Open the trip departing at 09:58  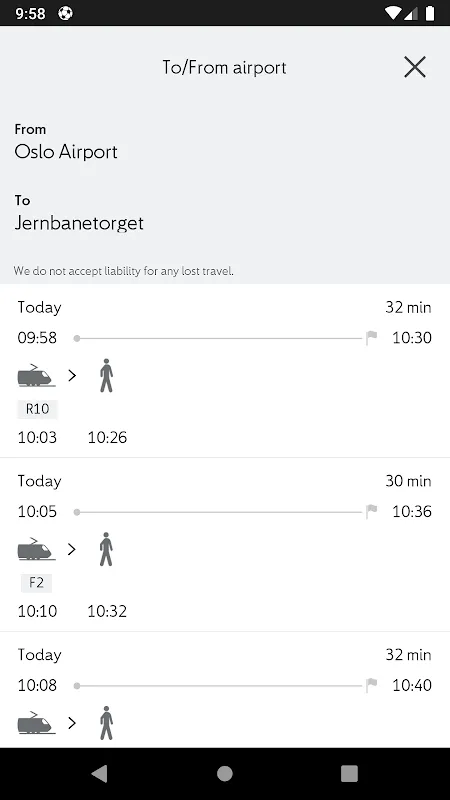coord(225,371)
